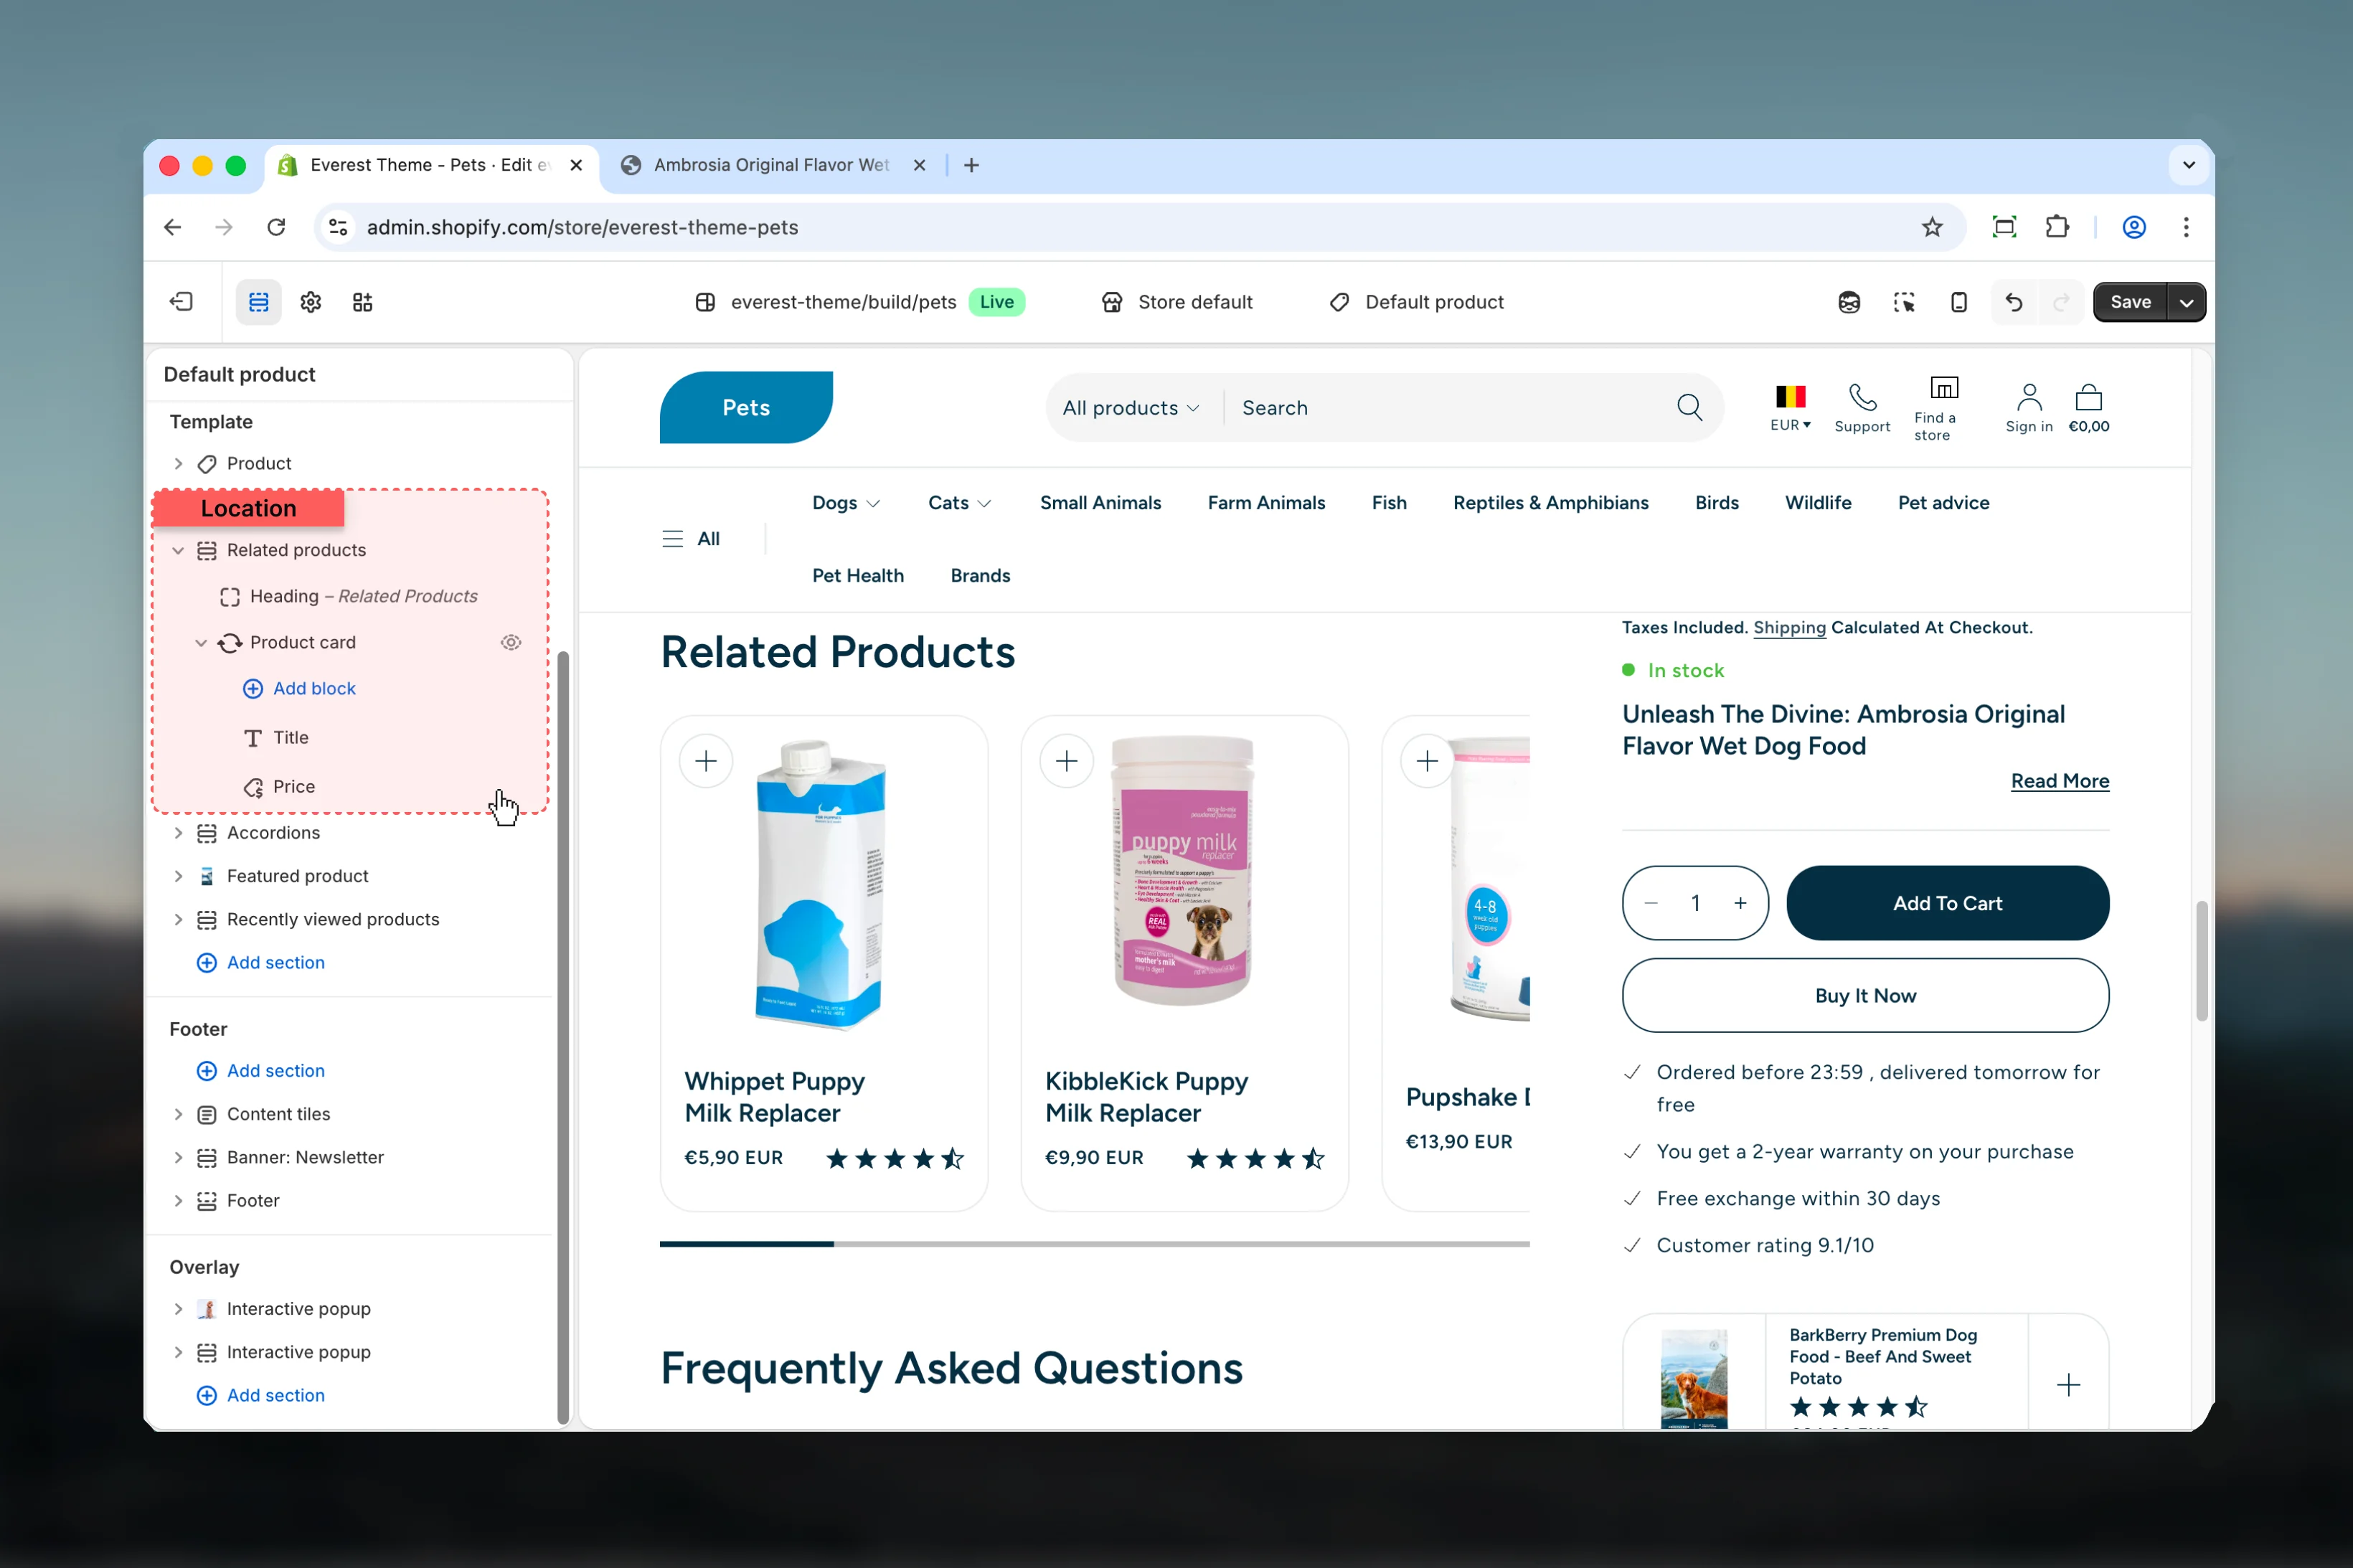Click Add block under Product card
This screenshot has width=2353, height=1568.
(x=299, y=688)
